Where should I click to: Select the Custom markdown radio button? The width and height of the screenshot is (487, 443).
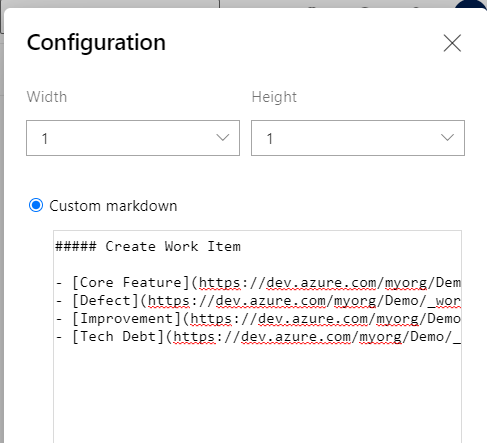[x=36, y=205]
